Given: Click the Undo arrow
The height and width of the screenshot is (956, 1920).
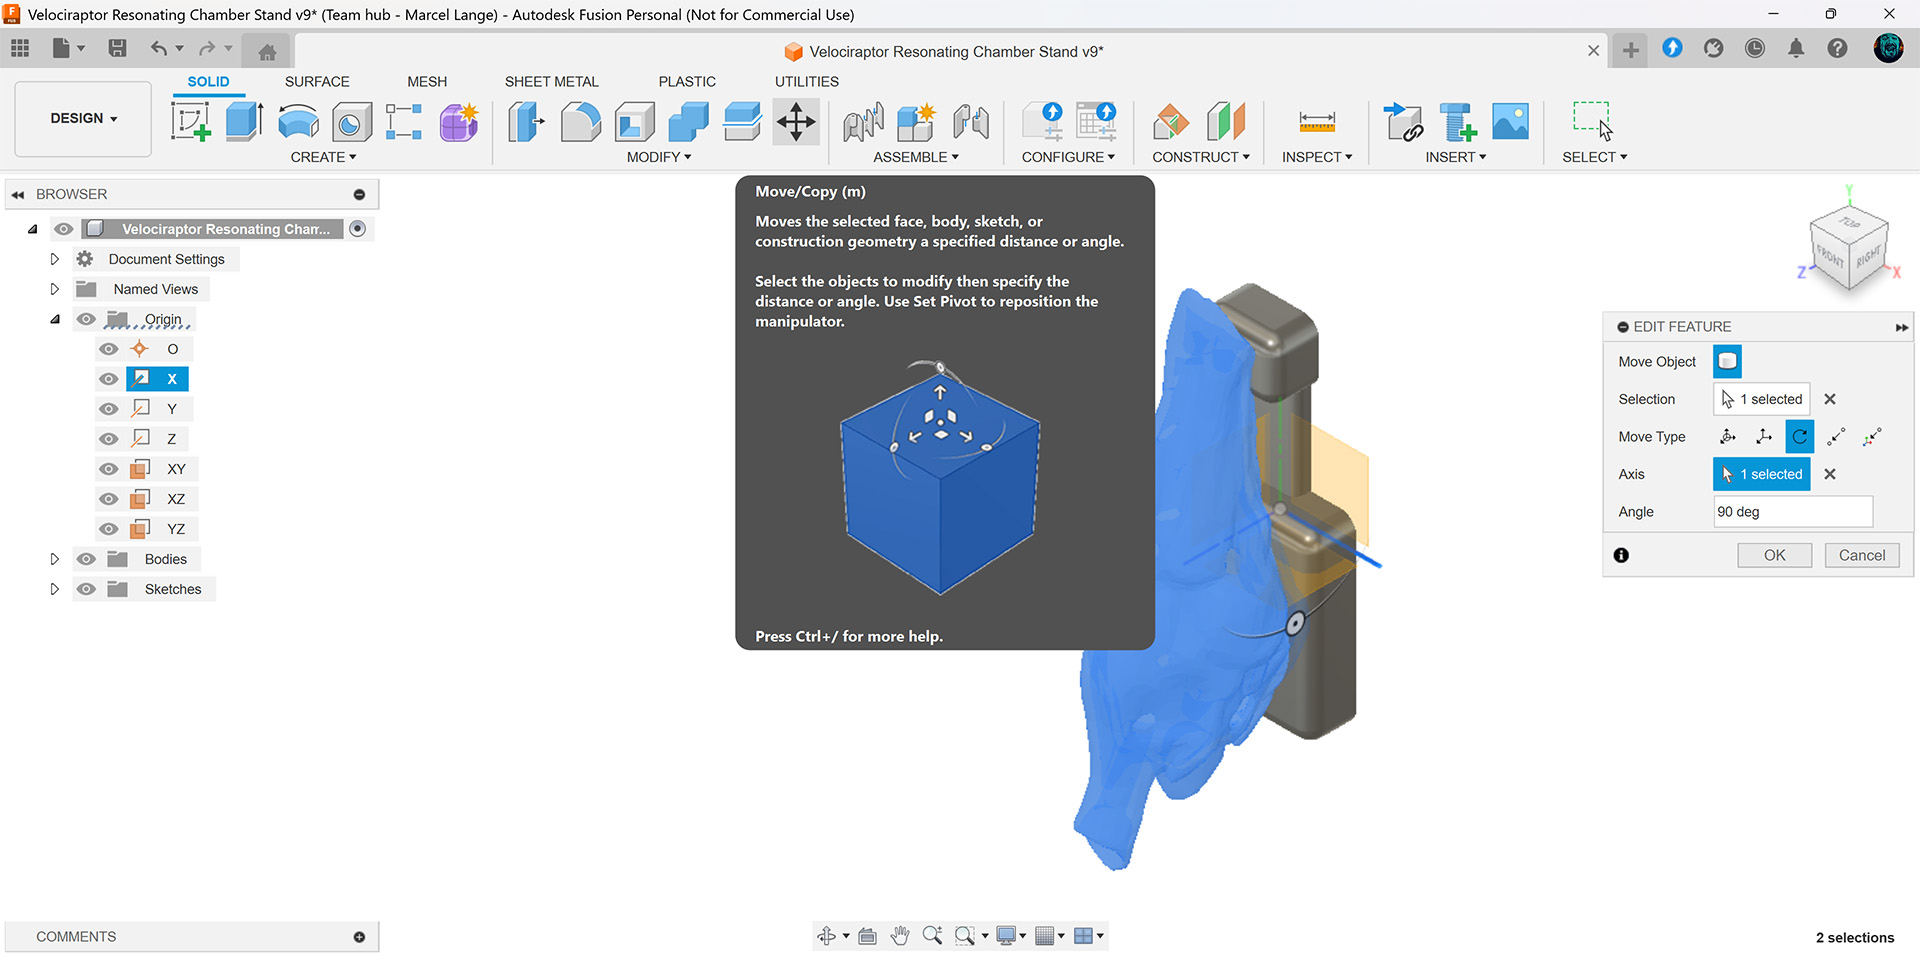Looking at the screenshot, I should (159, 48).
